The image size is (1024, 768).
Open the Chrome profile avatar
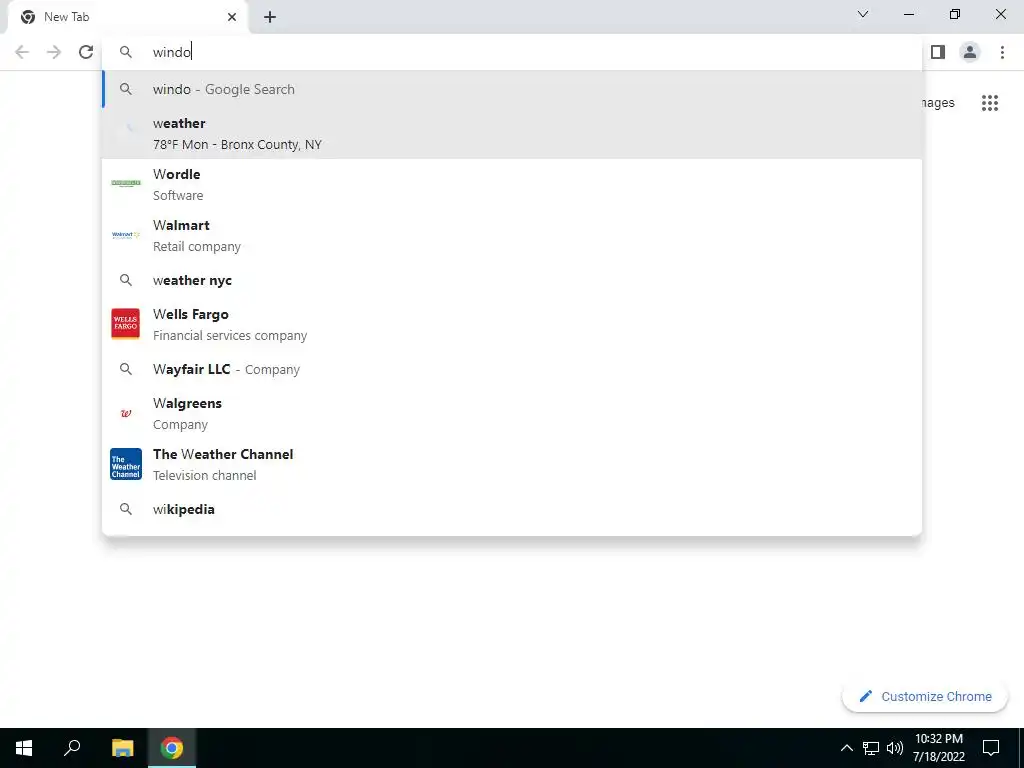(x=970, y=52)
